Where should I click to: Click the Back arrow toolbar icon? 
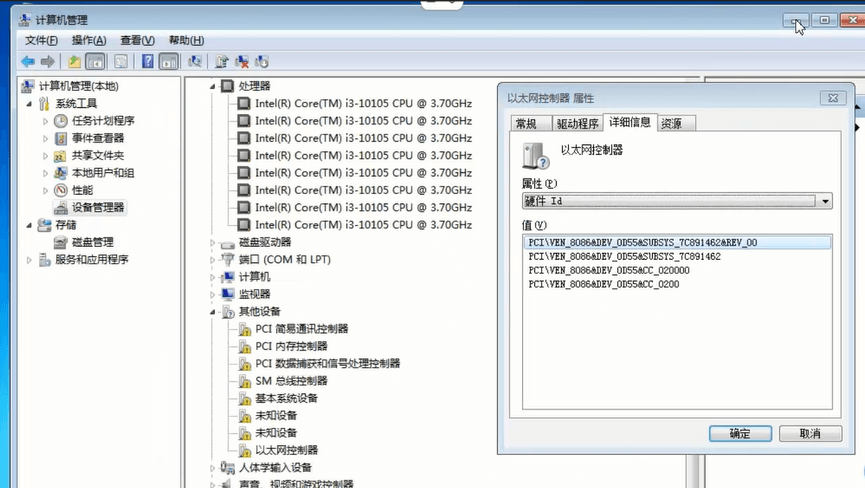[x=28, y=62]
